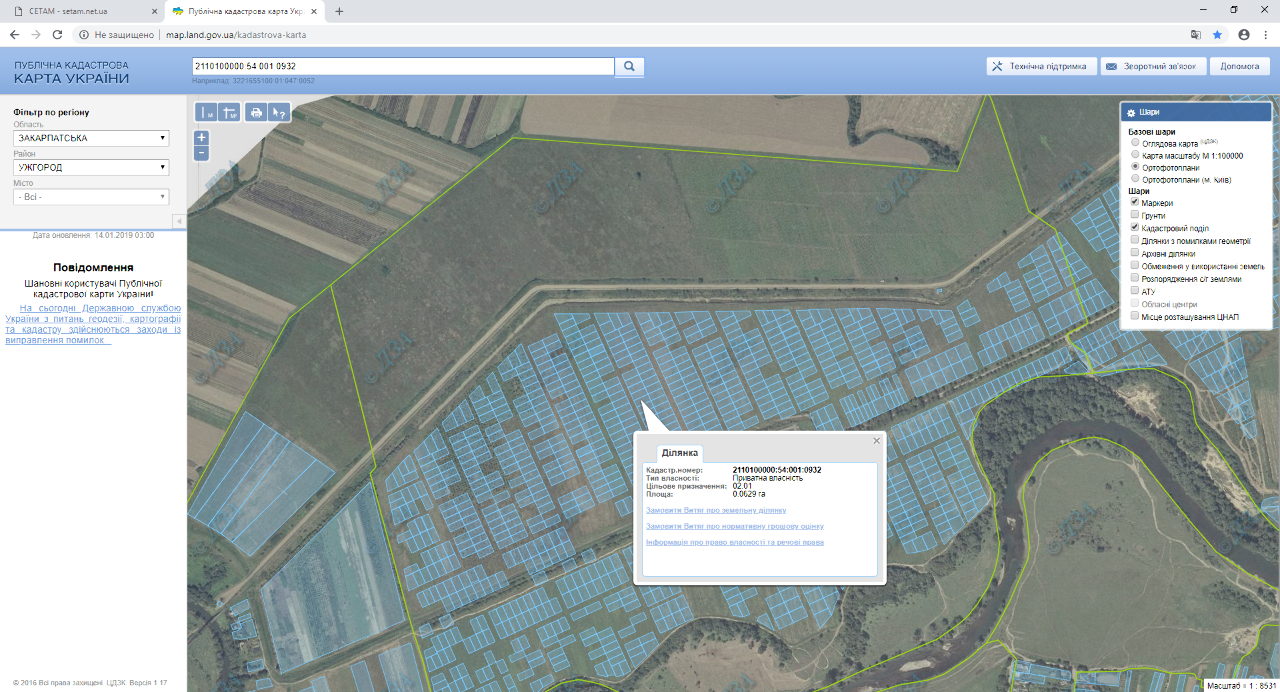1280x692 pixels.
Task: Select the Ділянка tab in popup
Action: click(679, 453)
